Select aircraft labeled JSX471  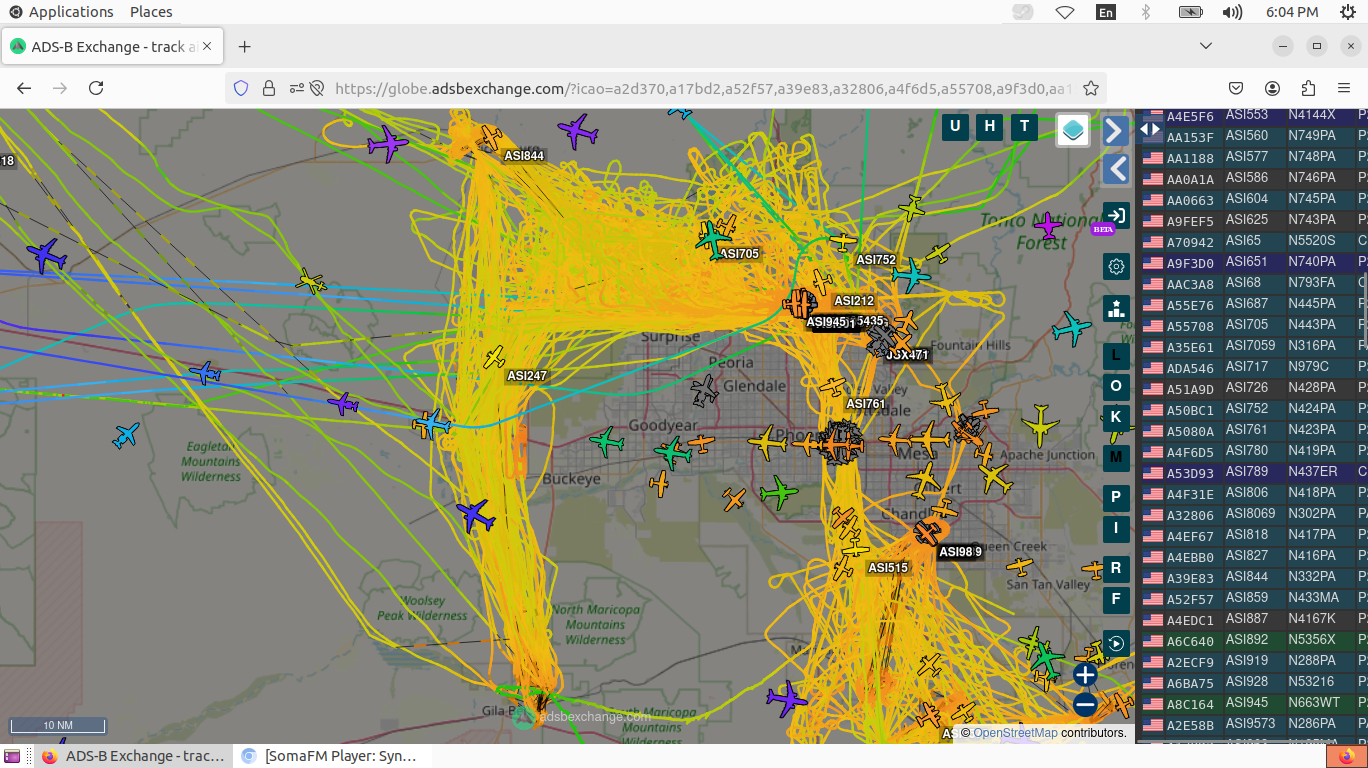tap(907, 355)
